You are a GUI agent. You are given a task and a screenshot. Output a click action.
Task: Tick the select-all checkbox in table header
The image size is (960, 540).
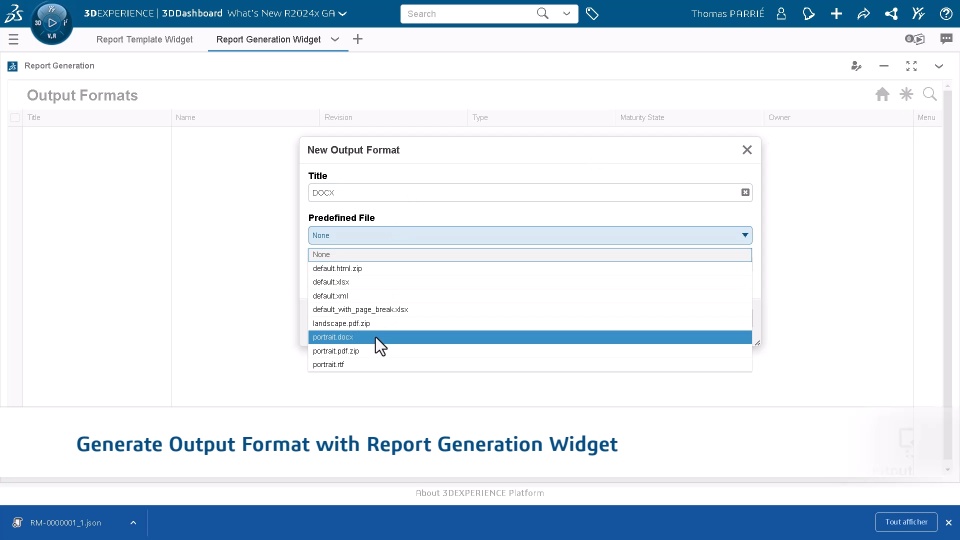click(x=15, y=118)
